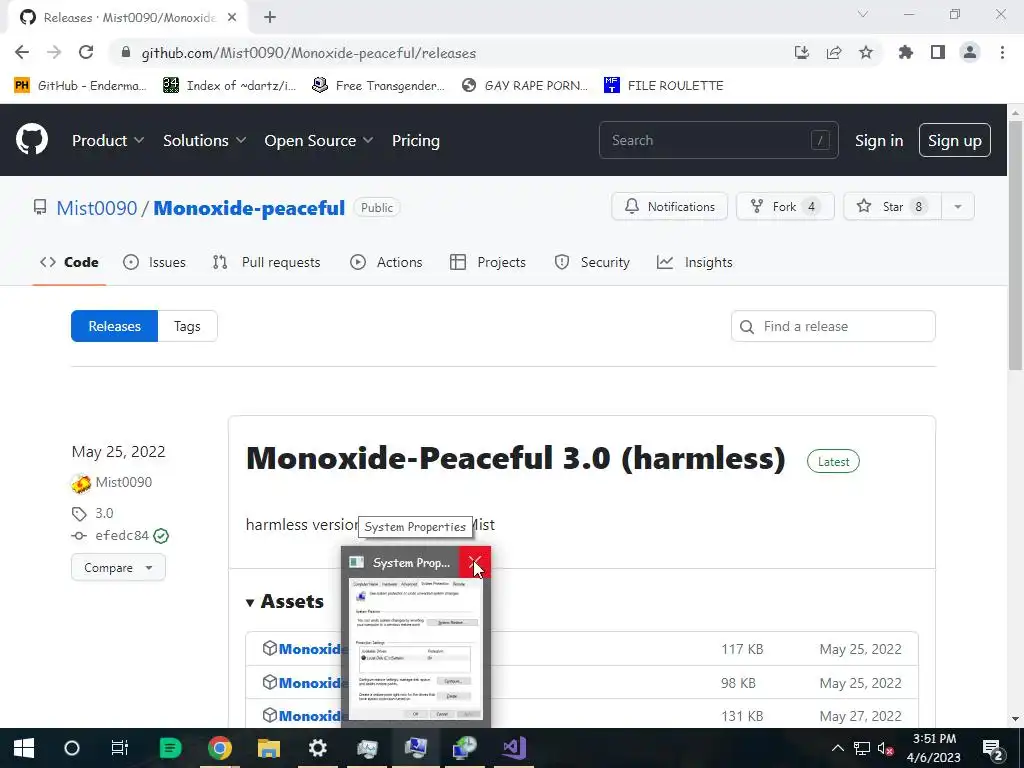1024x768 pixels.
Task: Reload the page with refresh icon
Action: point(86,52)
